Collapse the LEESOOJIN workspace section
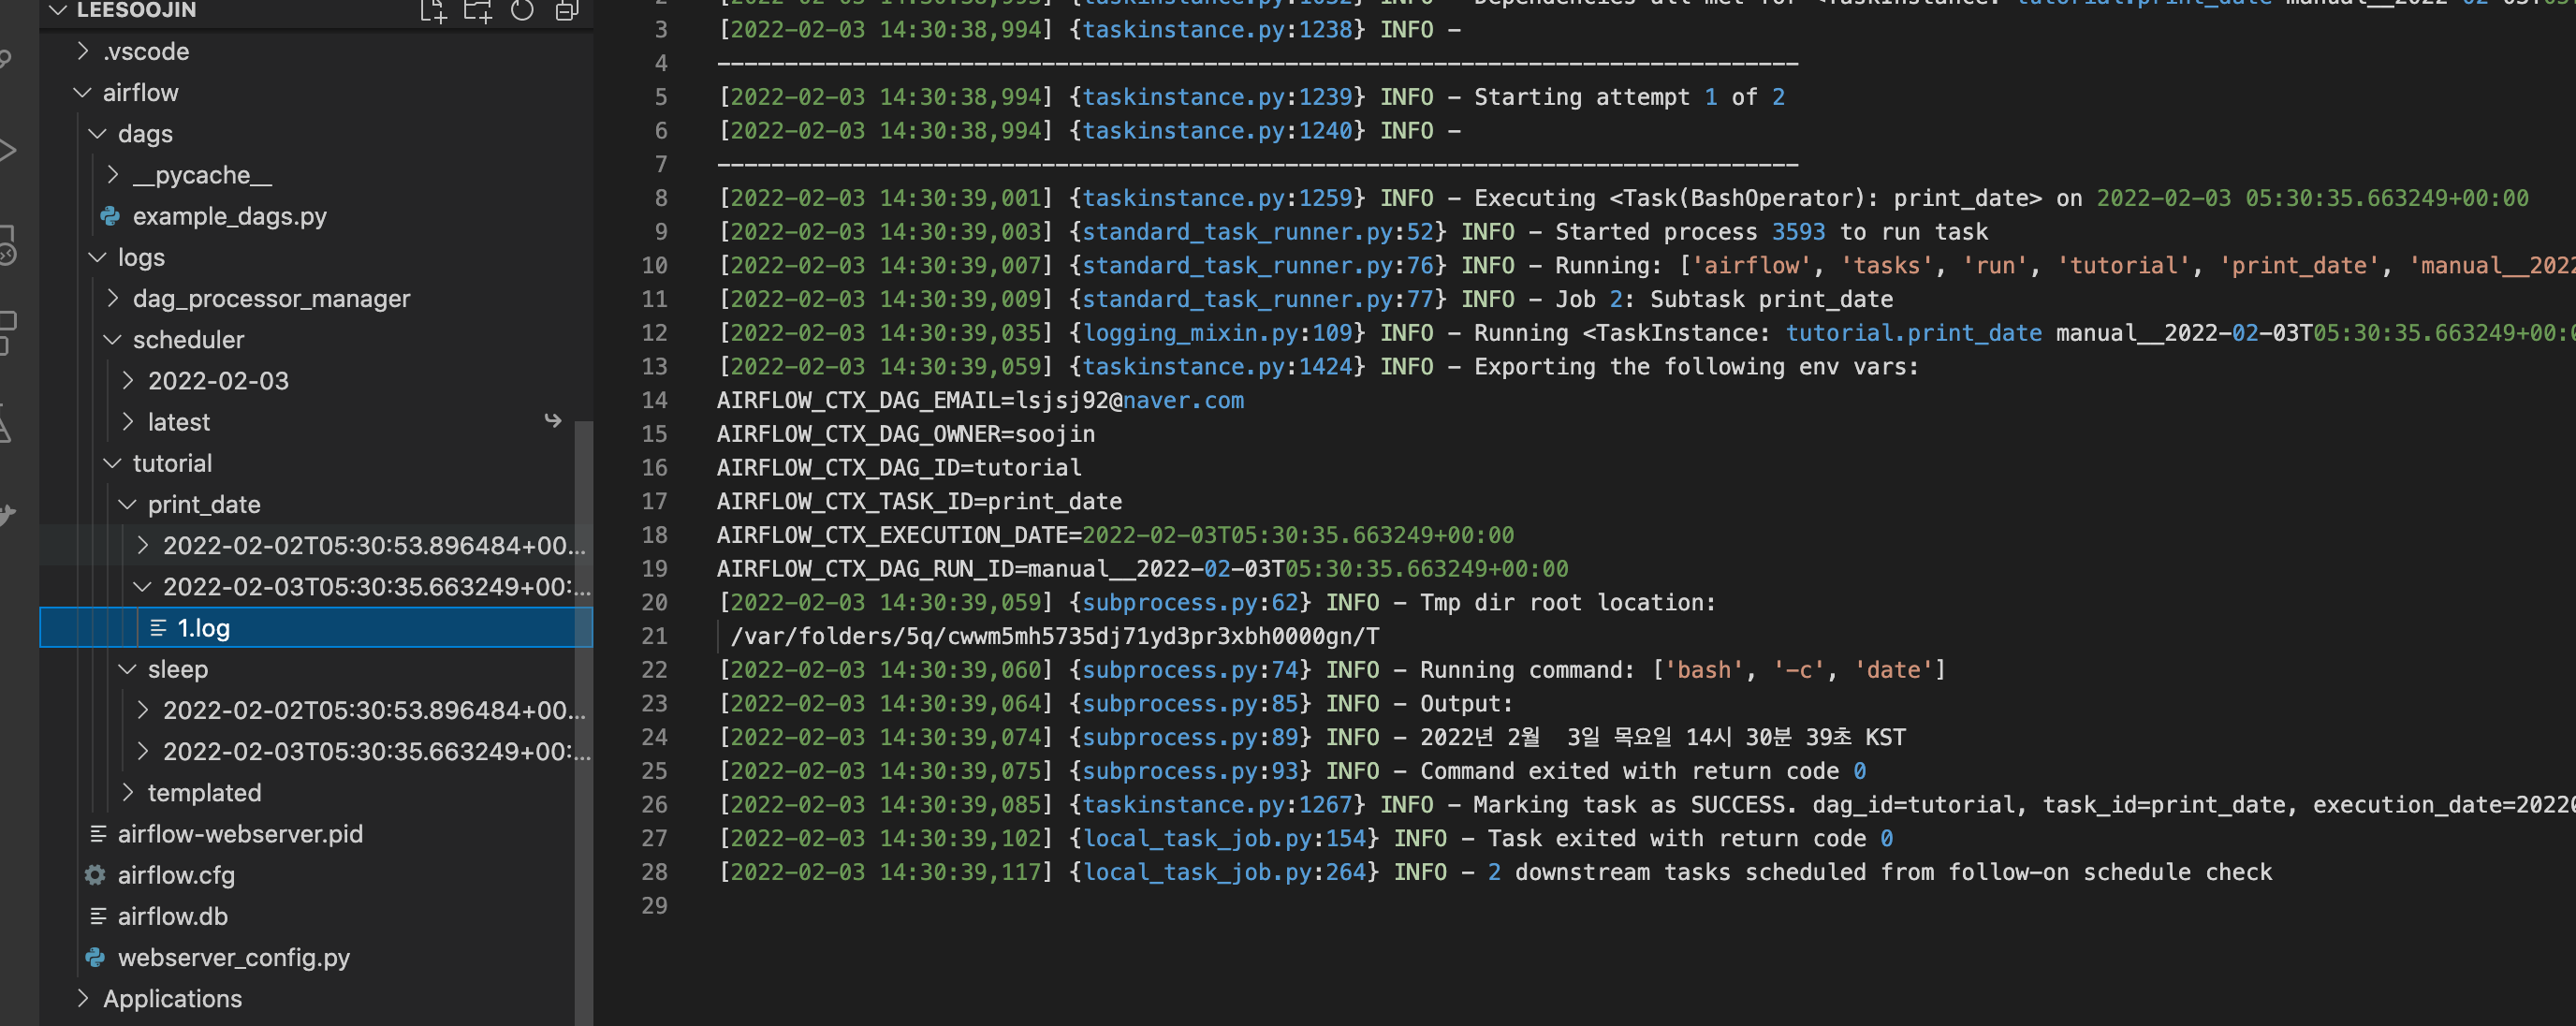This screenshot has width=2576, height=1026. (x=58, y=11)
